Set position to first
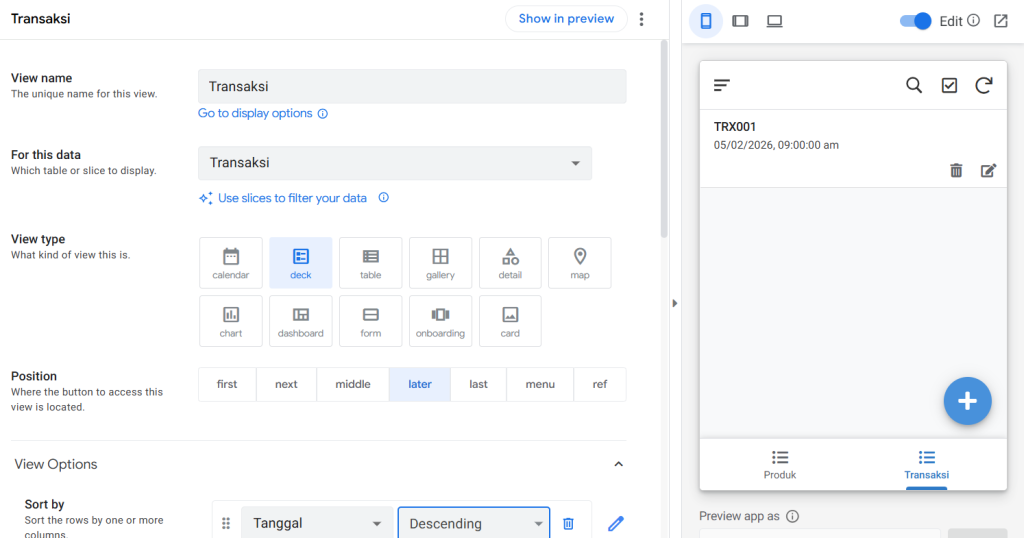This screenshot has height=538, width=1024. [x=227, y=385]
